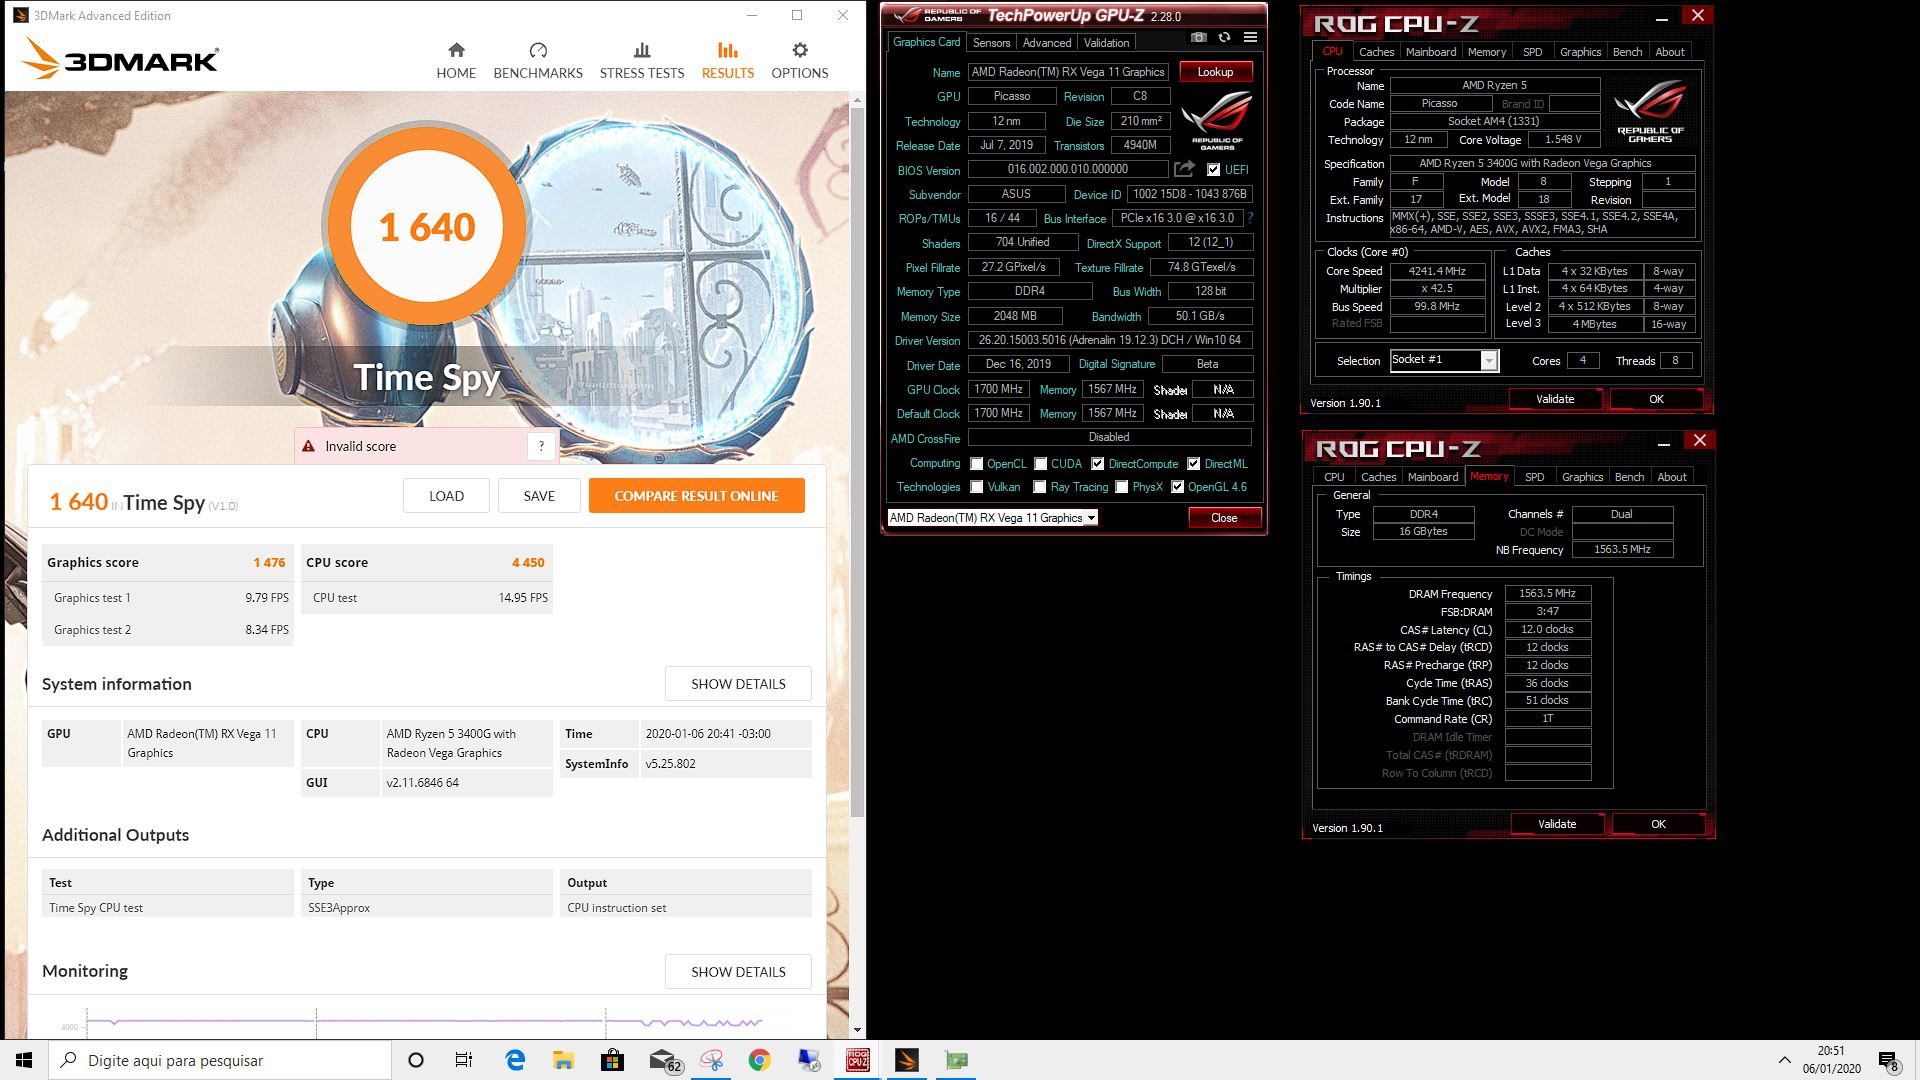Click the Invalid score help question mark
Viewport: 1920px width, 1080px height.
click(541, 446)
